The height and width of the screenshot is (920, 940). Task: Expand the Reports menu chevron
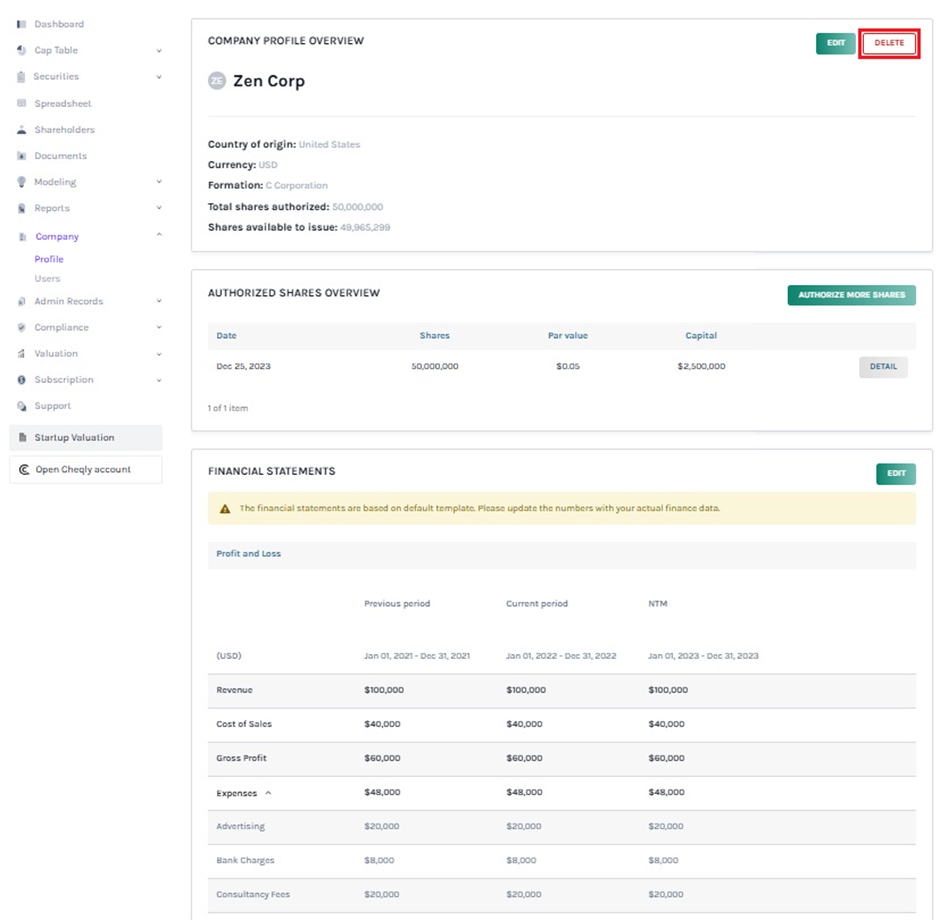click(159, 209)
